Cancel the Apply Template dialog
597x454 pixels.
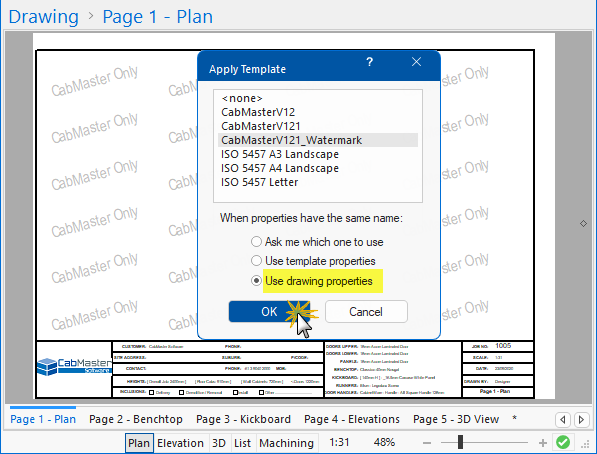pyautogui.click(x=366, y=312)
